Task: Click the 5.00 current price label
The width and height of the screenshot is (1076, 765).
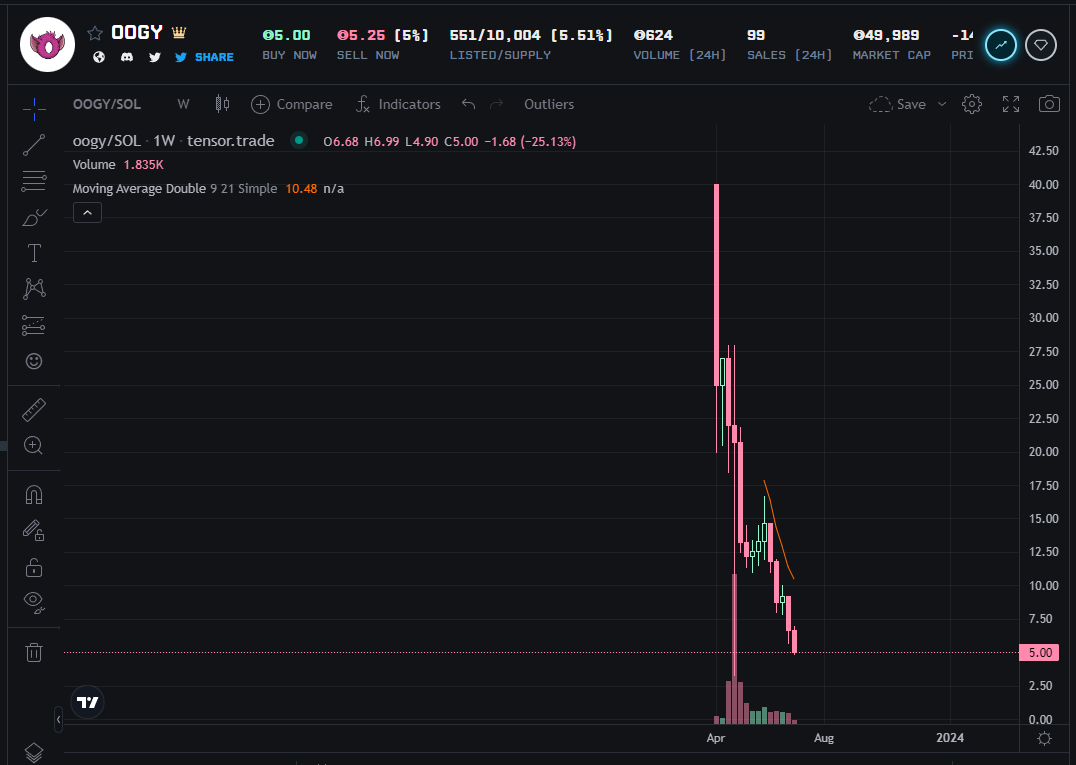Action: 1040,652
